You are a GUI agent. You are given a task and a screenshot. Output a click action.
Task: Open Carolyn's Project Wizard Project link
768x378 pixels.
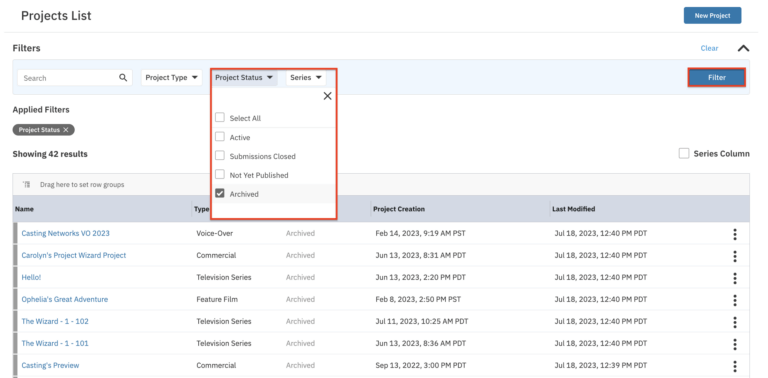(x=73, y=255)
